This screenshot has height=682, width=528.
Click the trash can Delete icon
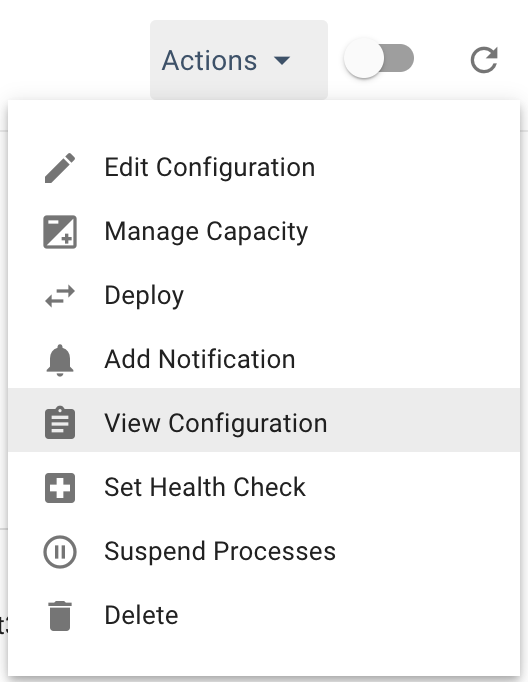pos(60,615)
